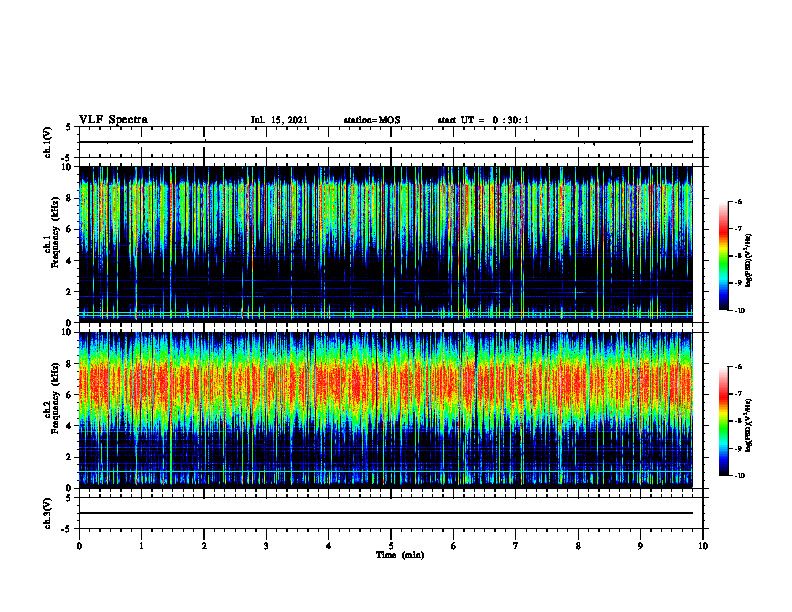The width and height of the screenshot is (792, 612).
Task: Click the 'VLF Spectra' title text
Action: (114, 120)
